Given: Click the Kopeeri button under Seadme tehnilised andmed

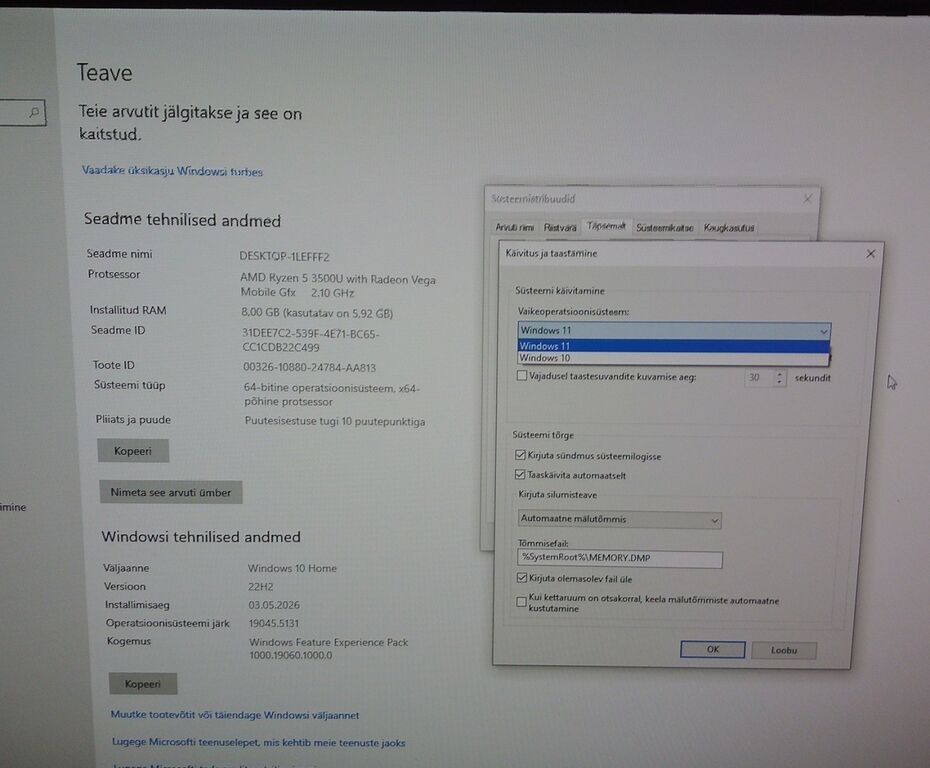Looking at the screenshot, I should click(133, 451).
